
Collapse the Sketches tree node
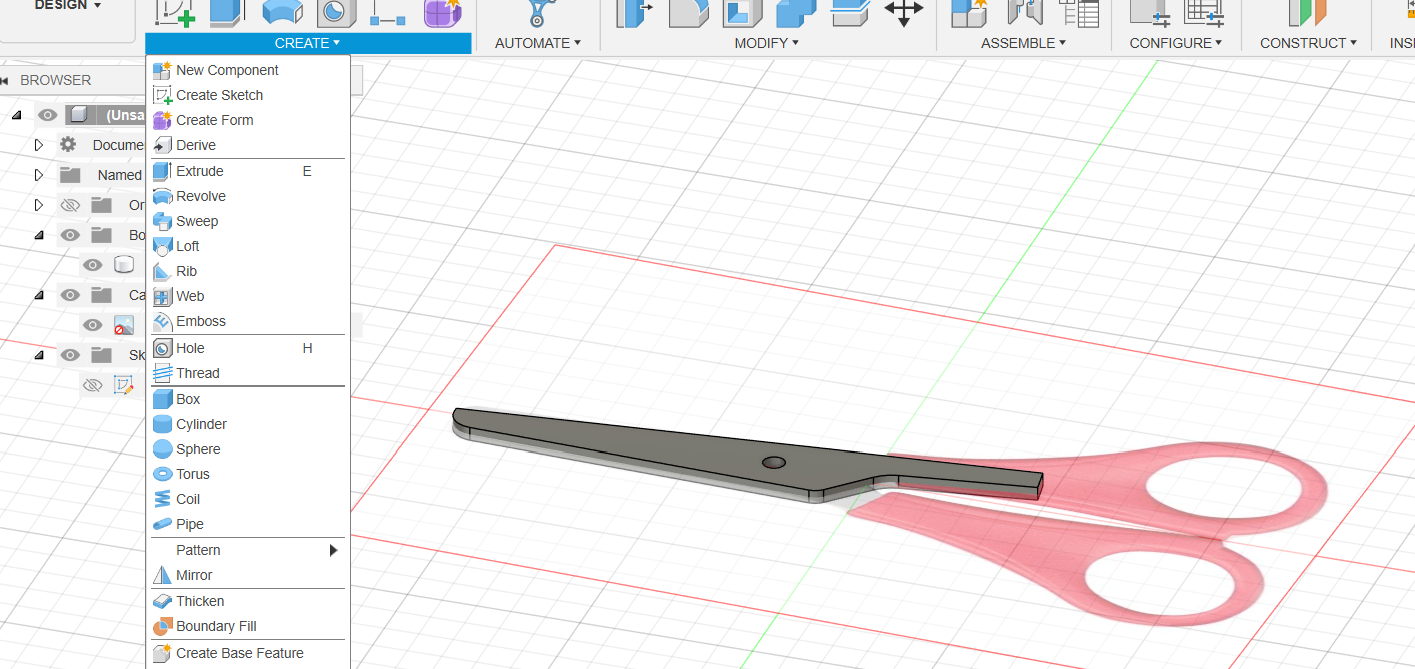pos(39,355)
